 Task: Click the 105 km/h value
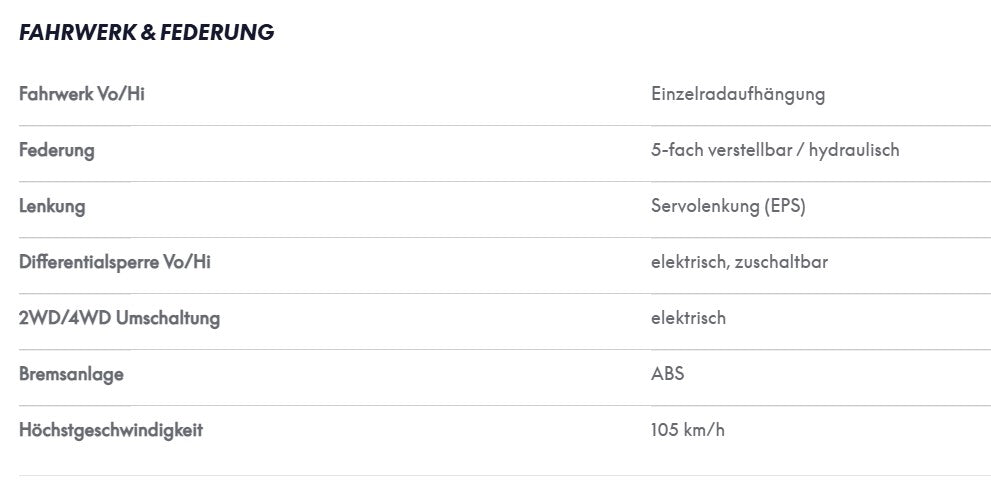point(688,430)
